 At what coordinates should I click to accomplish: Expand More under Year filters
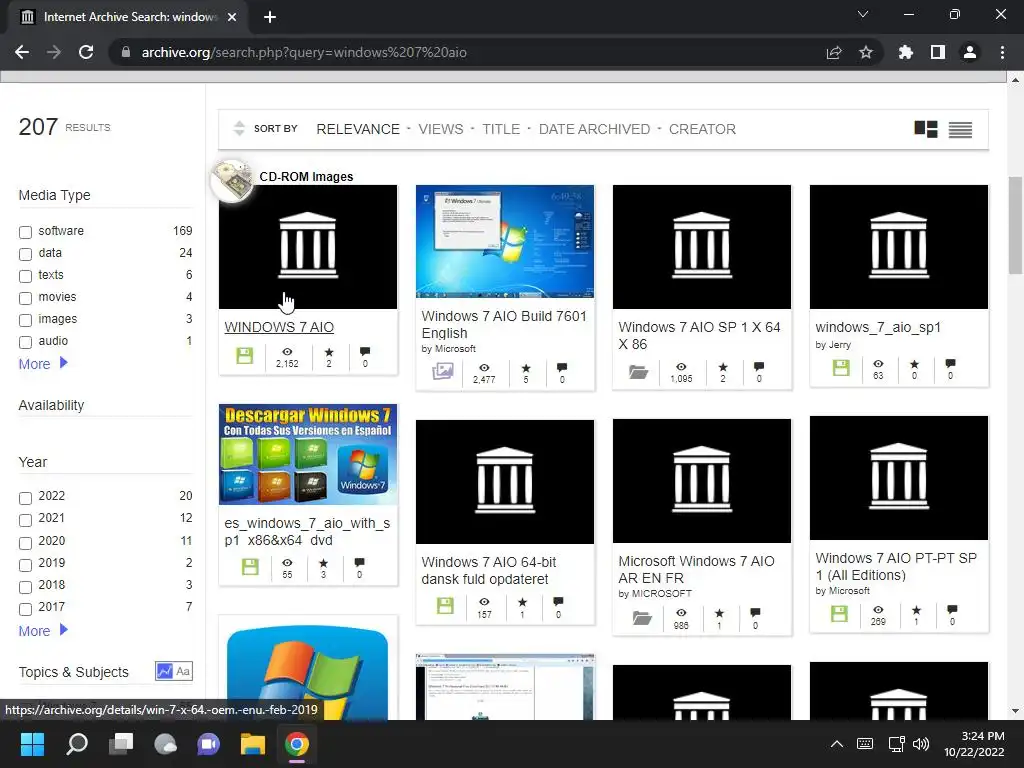coord(43,631)
